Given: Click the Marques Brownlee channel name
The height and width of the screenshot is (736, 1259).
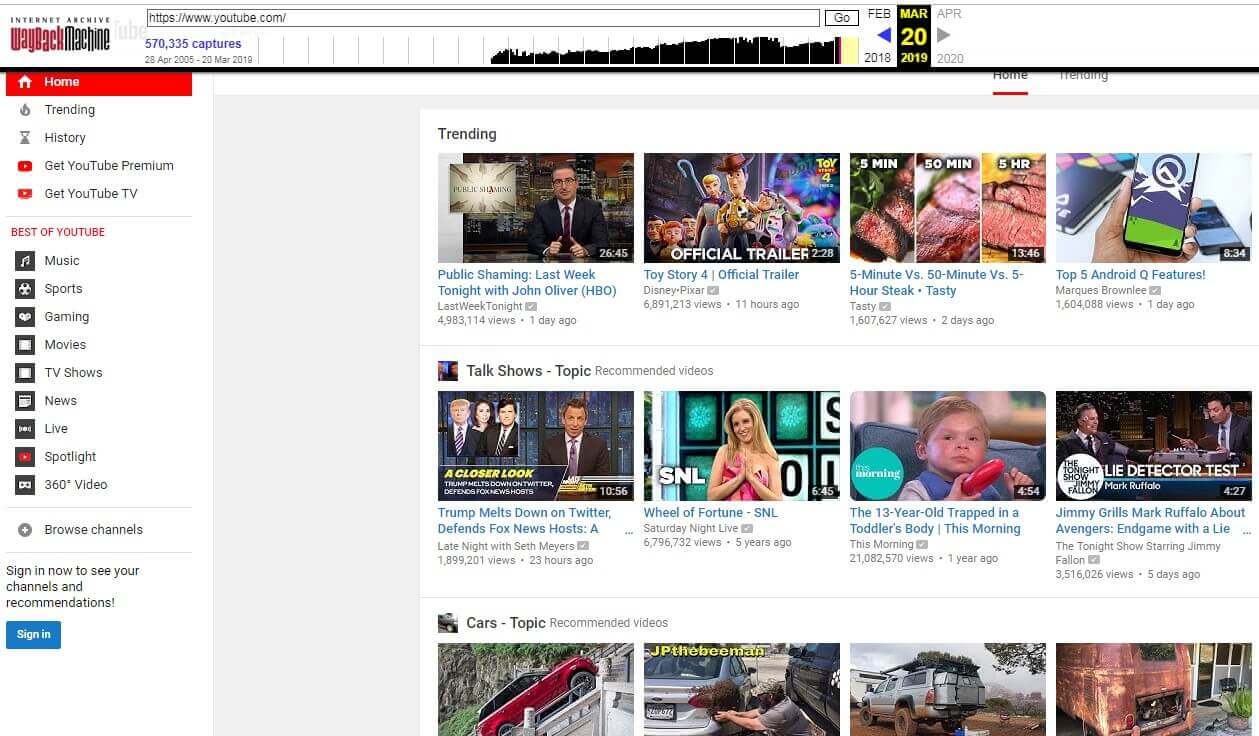Looking at the screenshot, I should click(x=1101, y=291).
